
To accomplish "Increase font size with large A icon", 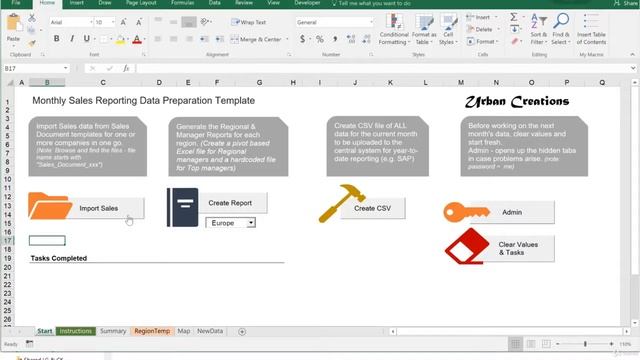I will point(123,22).
